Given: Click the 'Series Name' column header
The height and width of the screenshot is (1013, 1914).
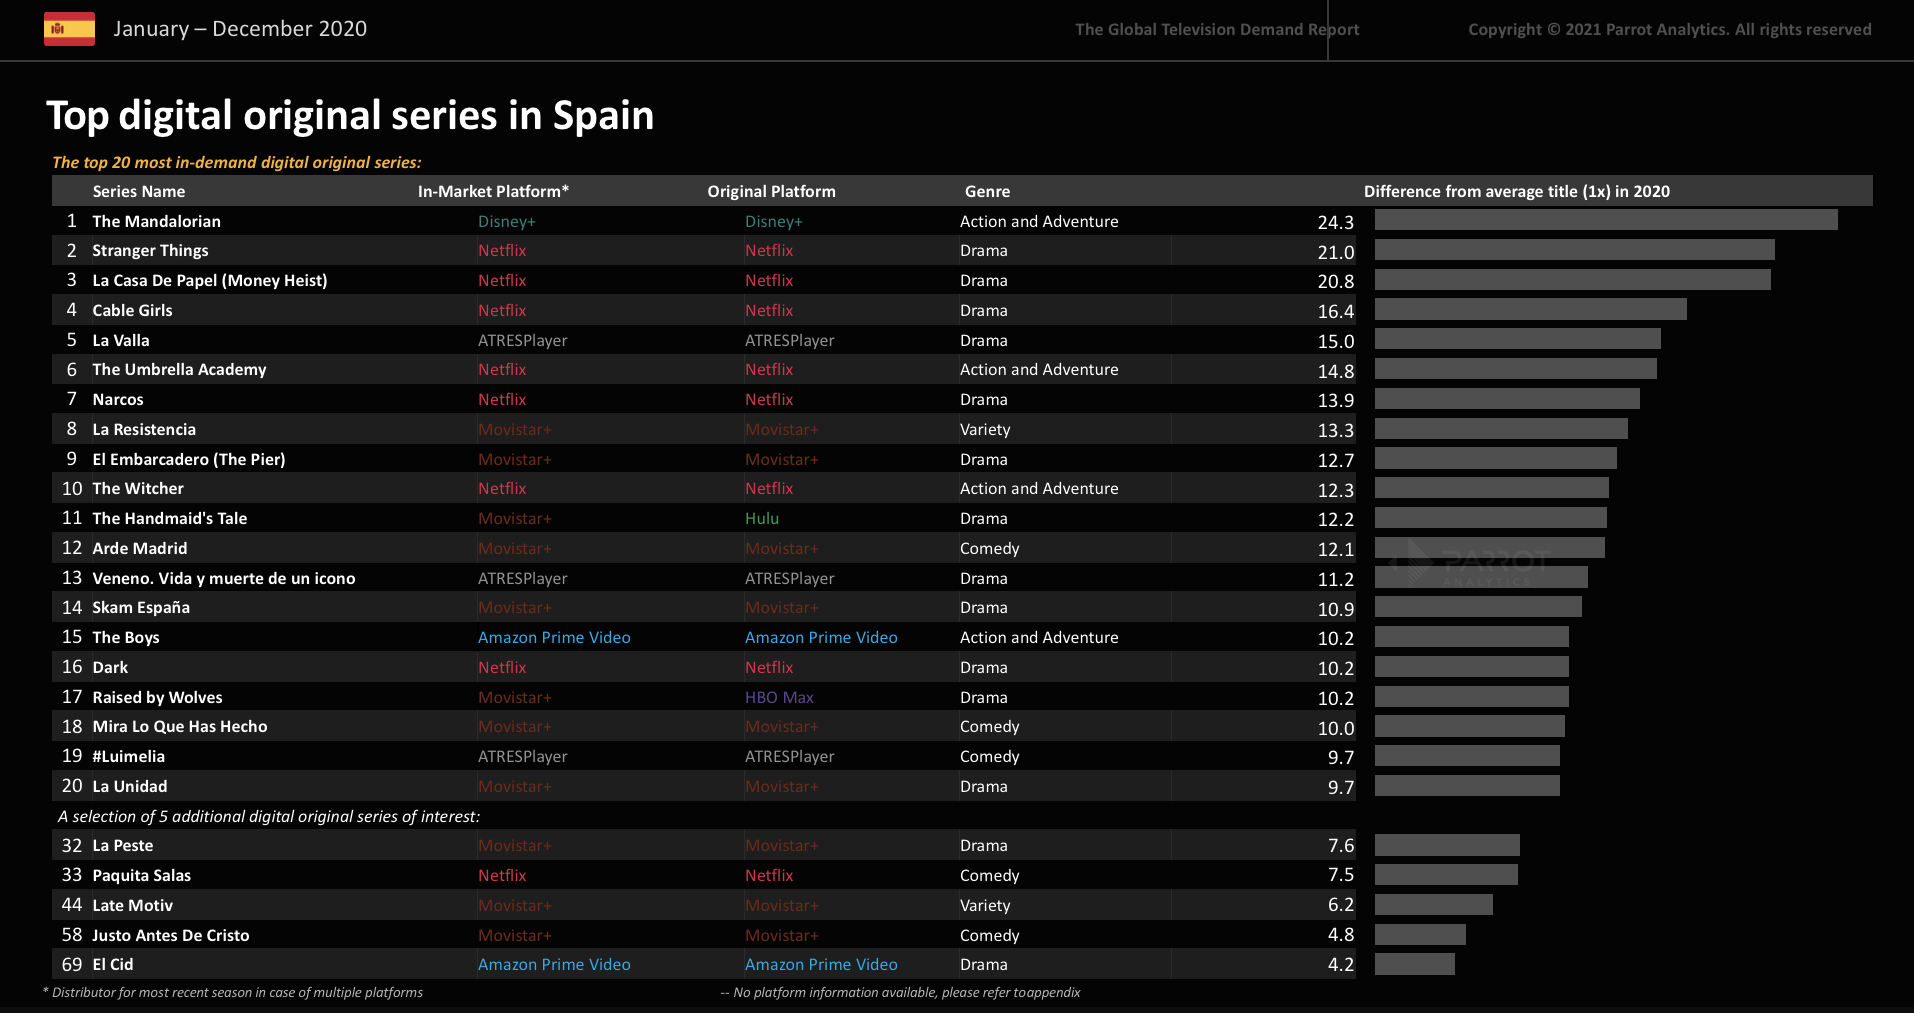Looking at the screenshot, I should [x=139, y=191].
